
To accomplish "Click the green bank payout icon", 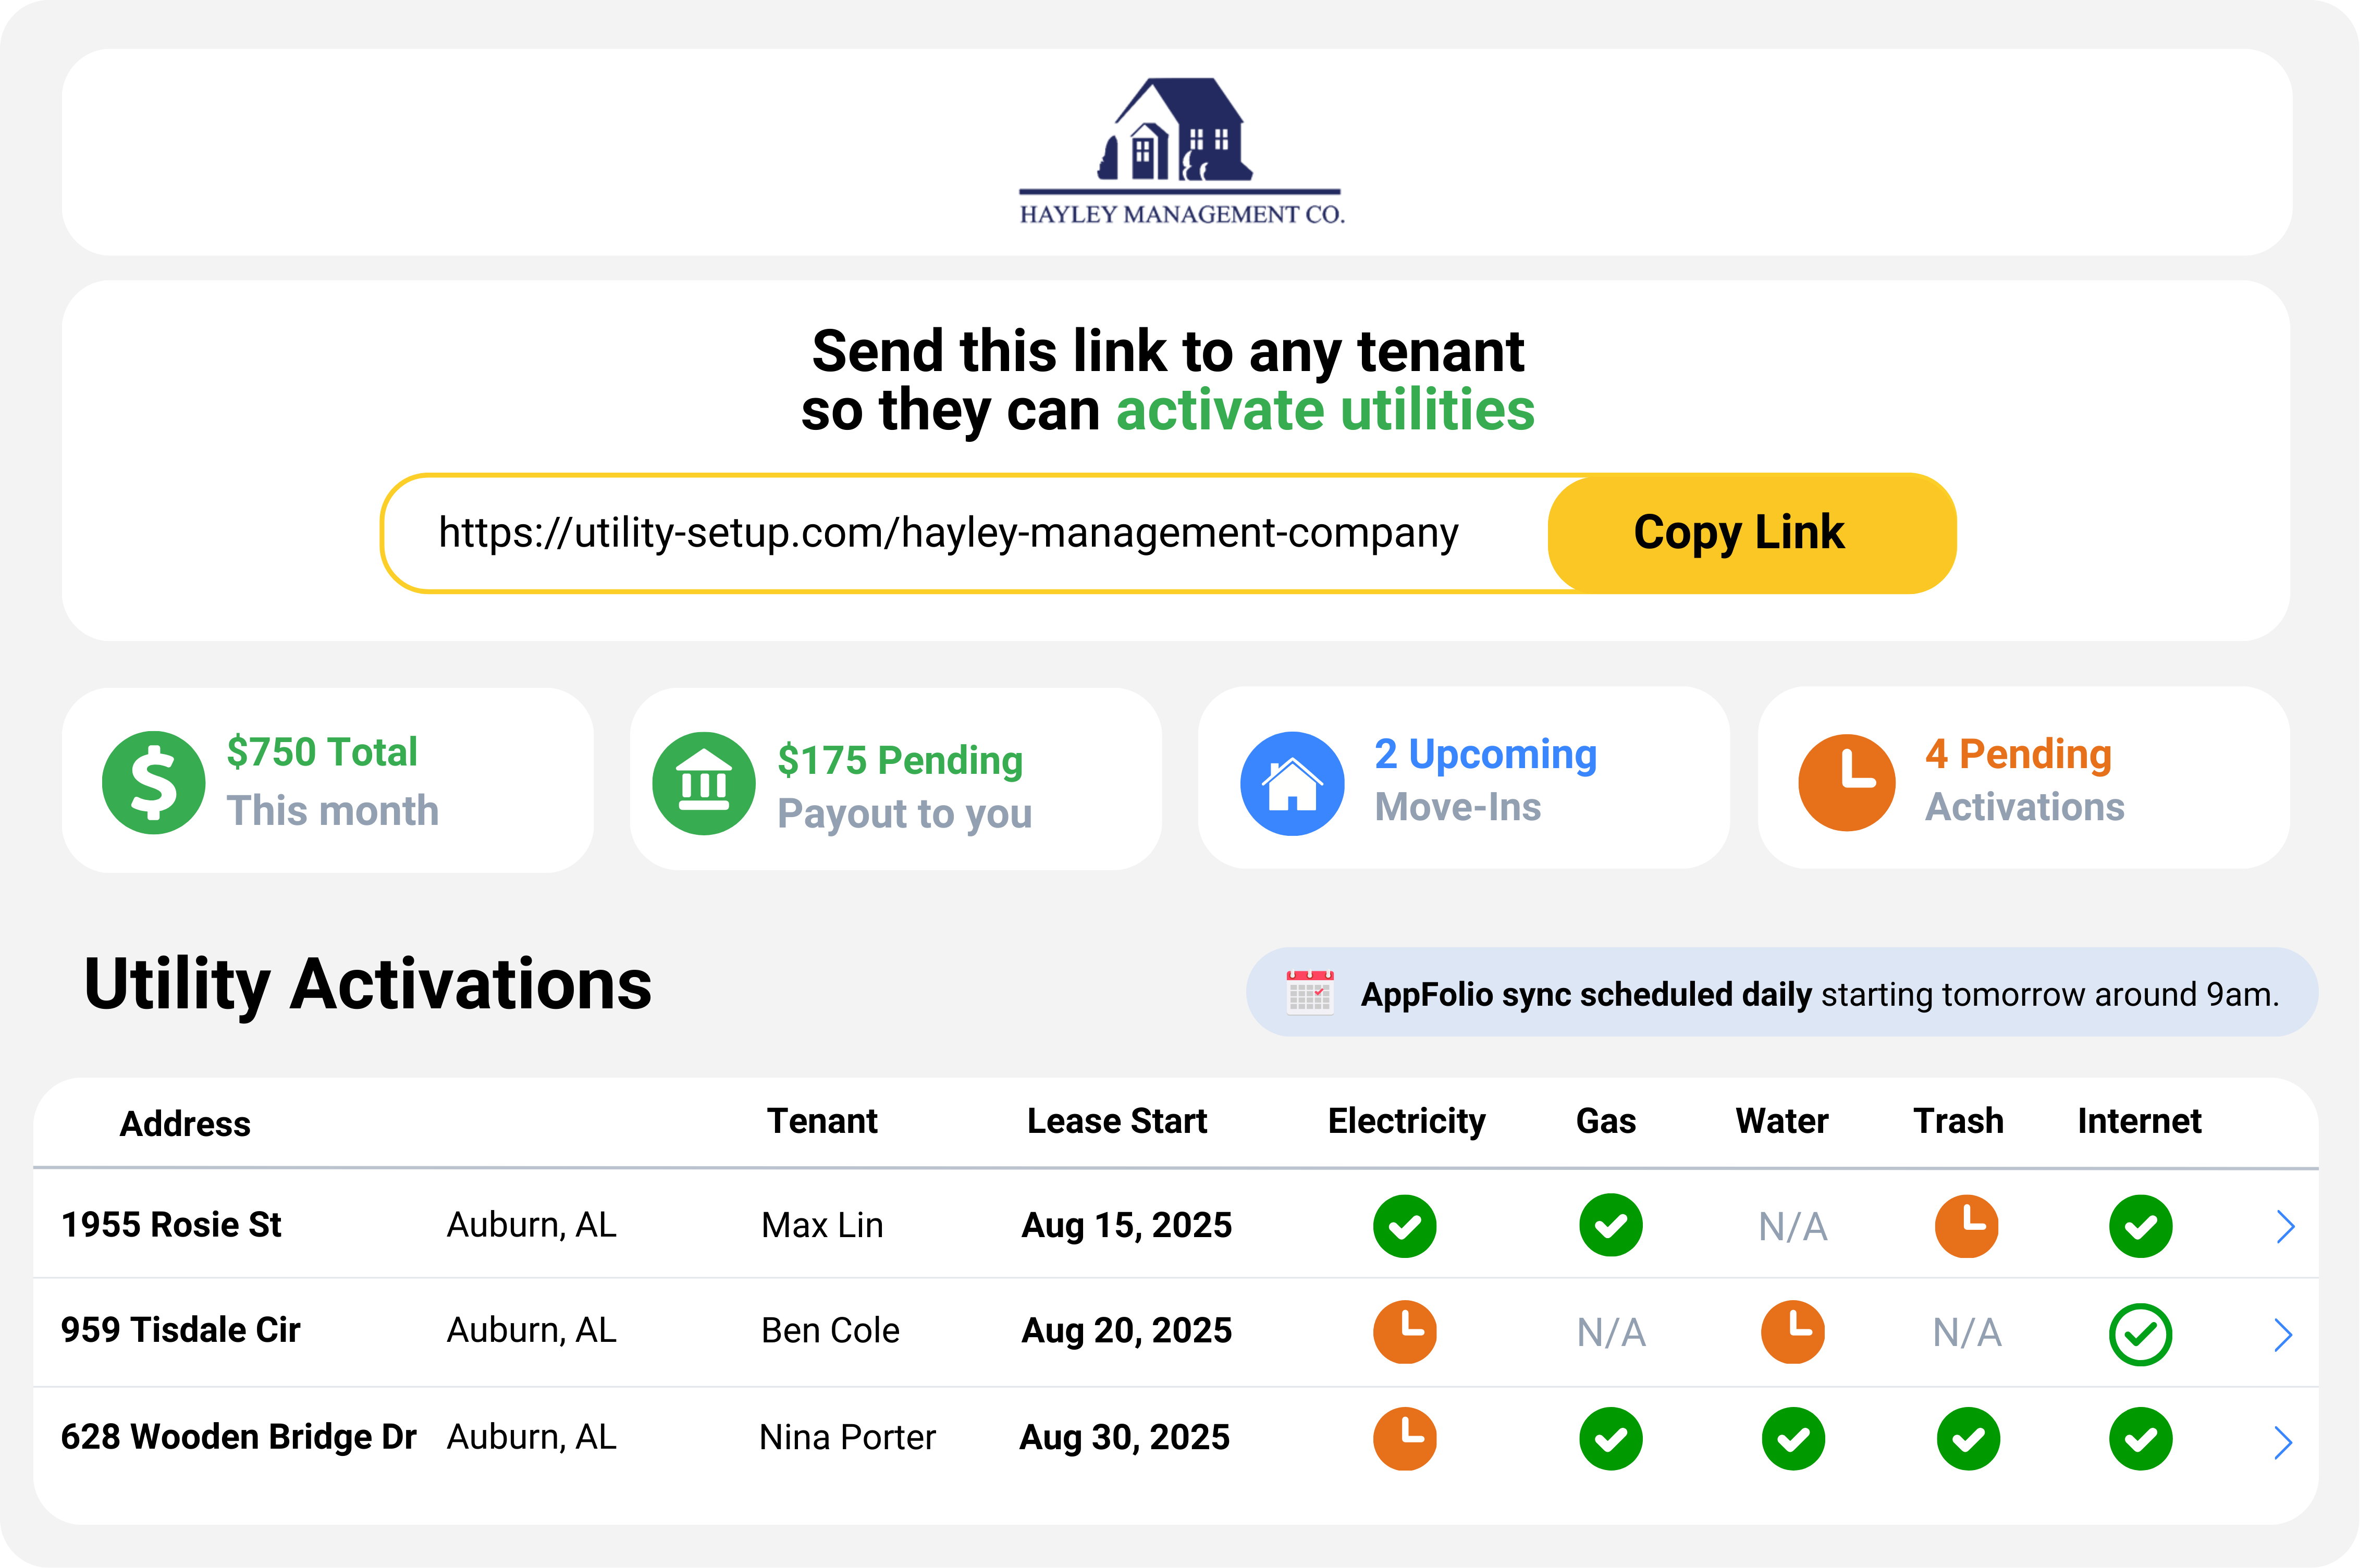I will pos(704,783).
